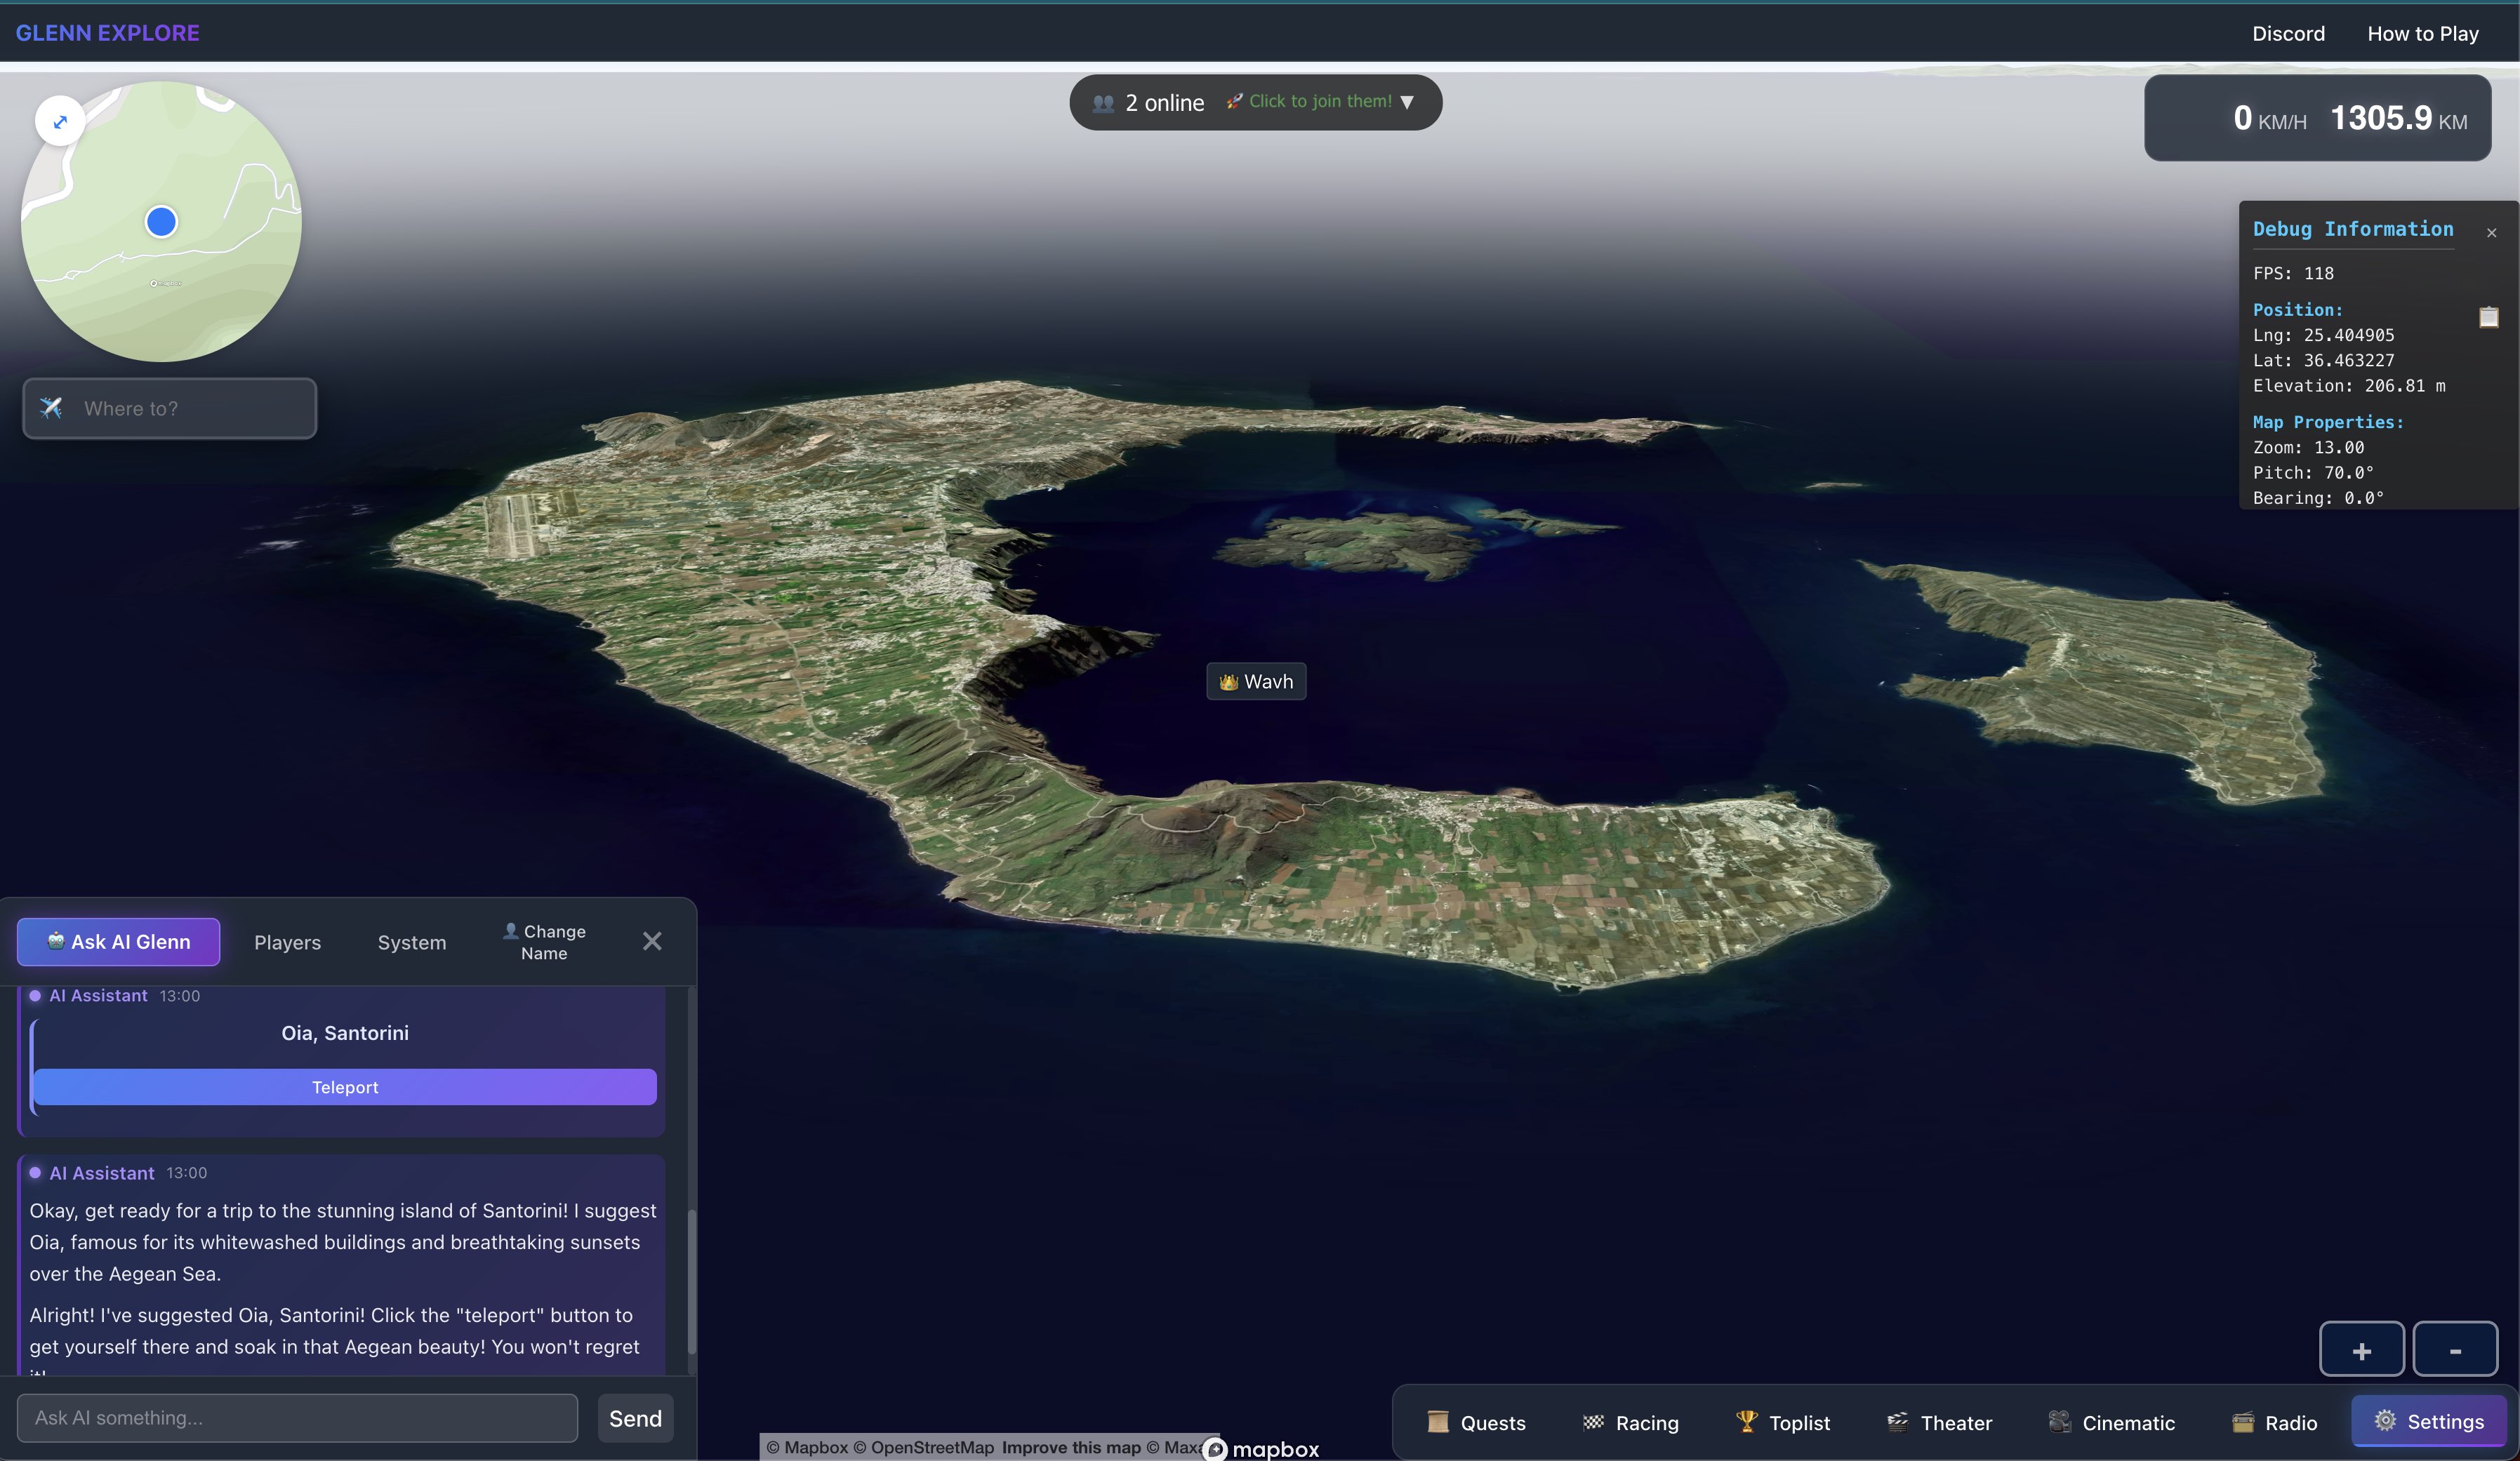Open Theater mode
This screenshot has height=1461, width=2520.
point(1939,1422)
